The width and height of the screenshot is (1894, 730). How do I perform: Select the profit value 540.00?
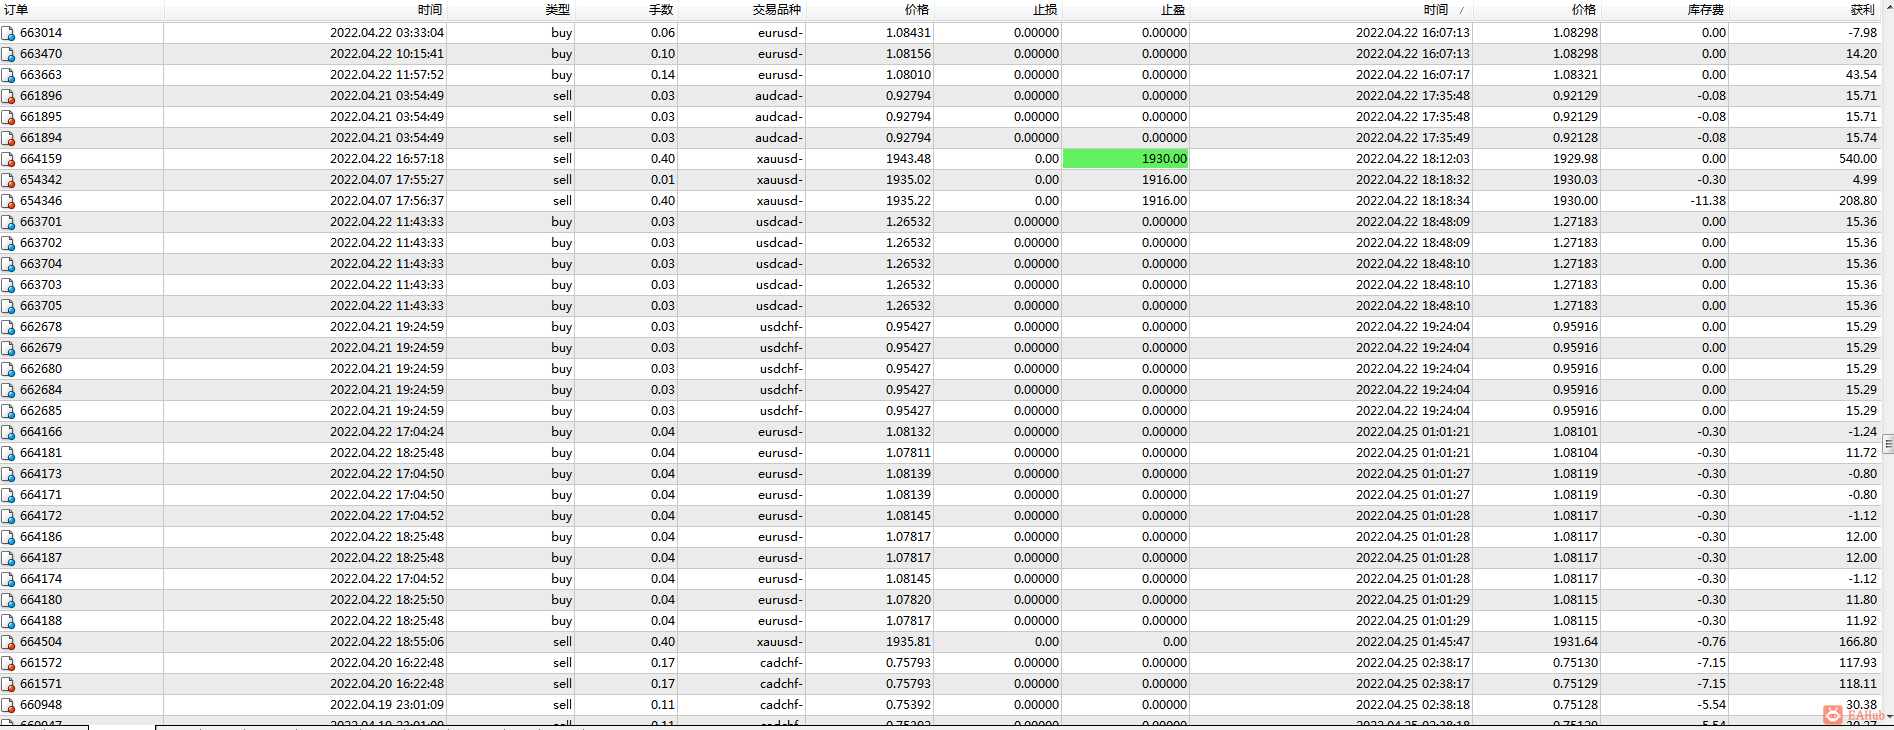coord(1857,159)
